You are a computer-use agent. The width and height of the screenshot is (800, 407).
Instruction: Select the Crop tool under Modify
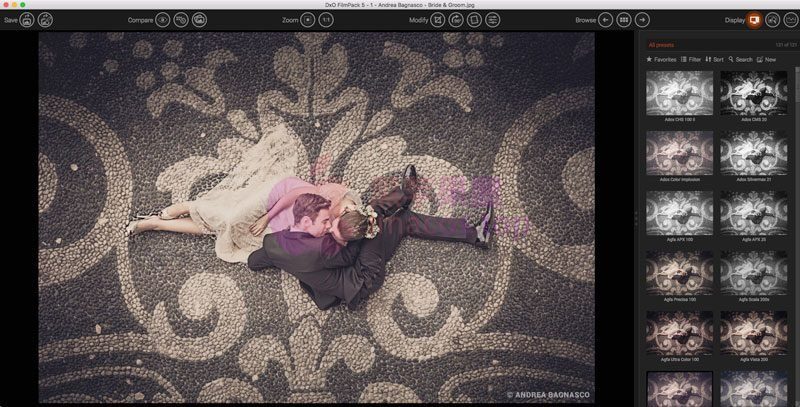click(438, 20)
